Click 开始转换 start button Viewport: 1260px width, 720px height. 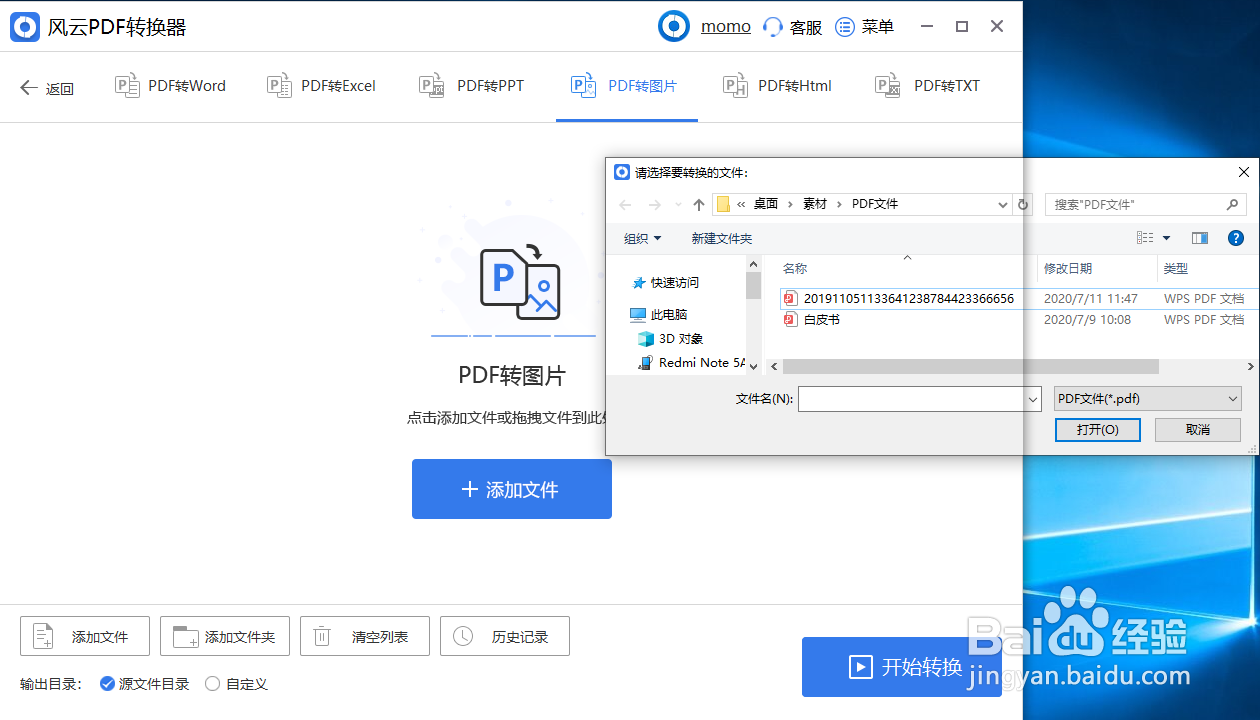(x=902, y=667)
